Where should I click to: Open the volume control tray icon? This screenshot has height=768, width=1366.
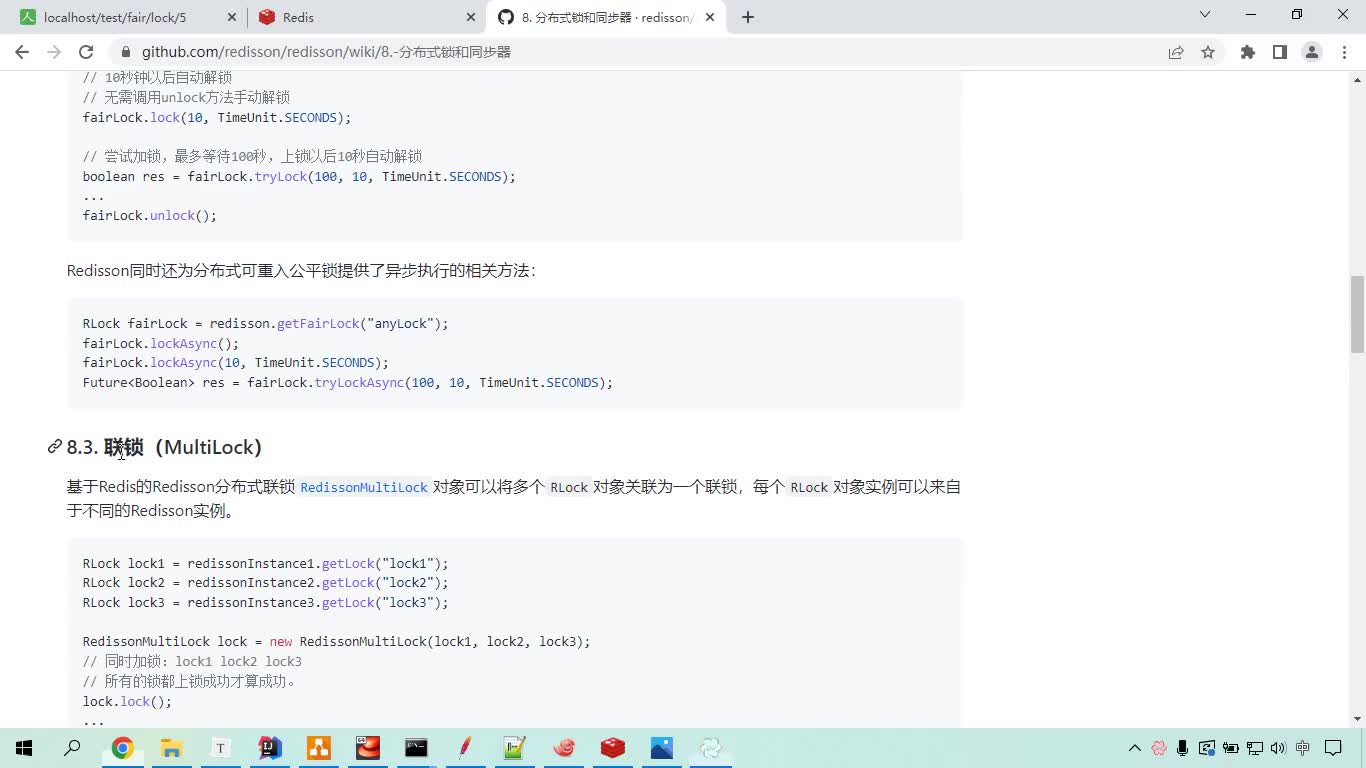coord(1279,748)
